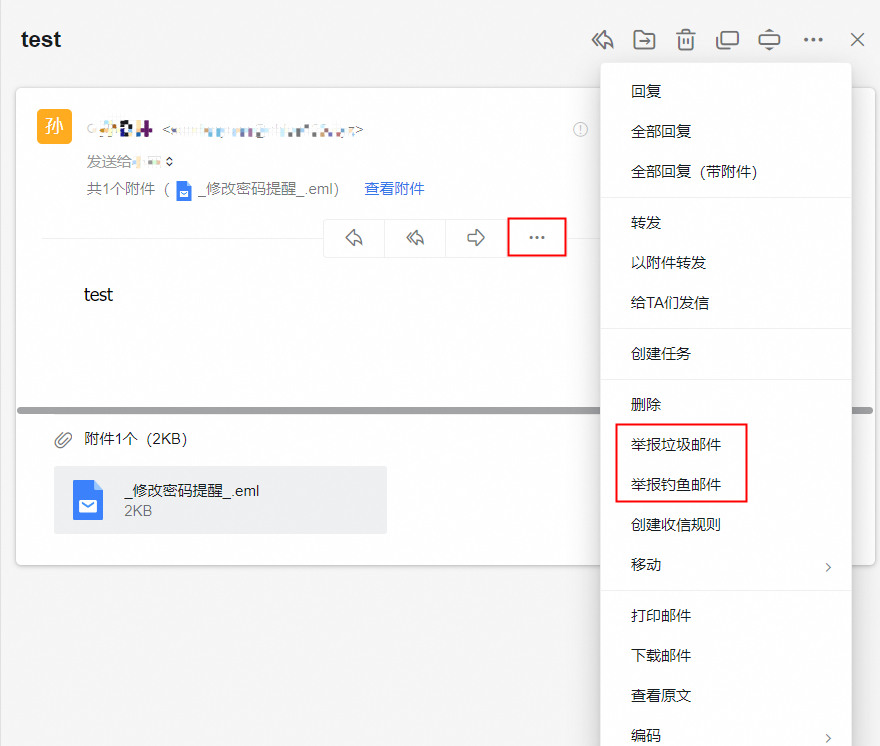Close the email reading pane
The height and width of the screenshot is (746, 880).
[857, 40]
